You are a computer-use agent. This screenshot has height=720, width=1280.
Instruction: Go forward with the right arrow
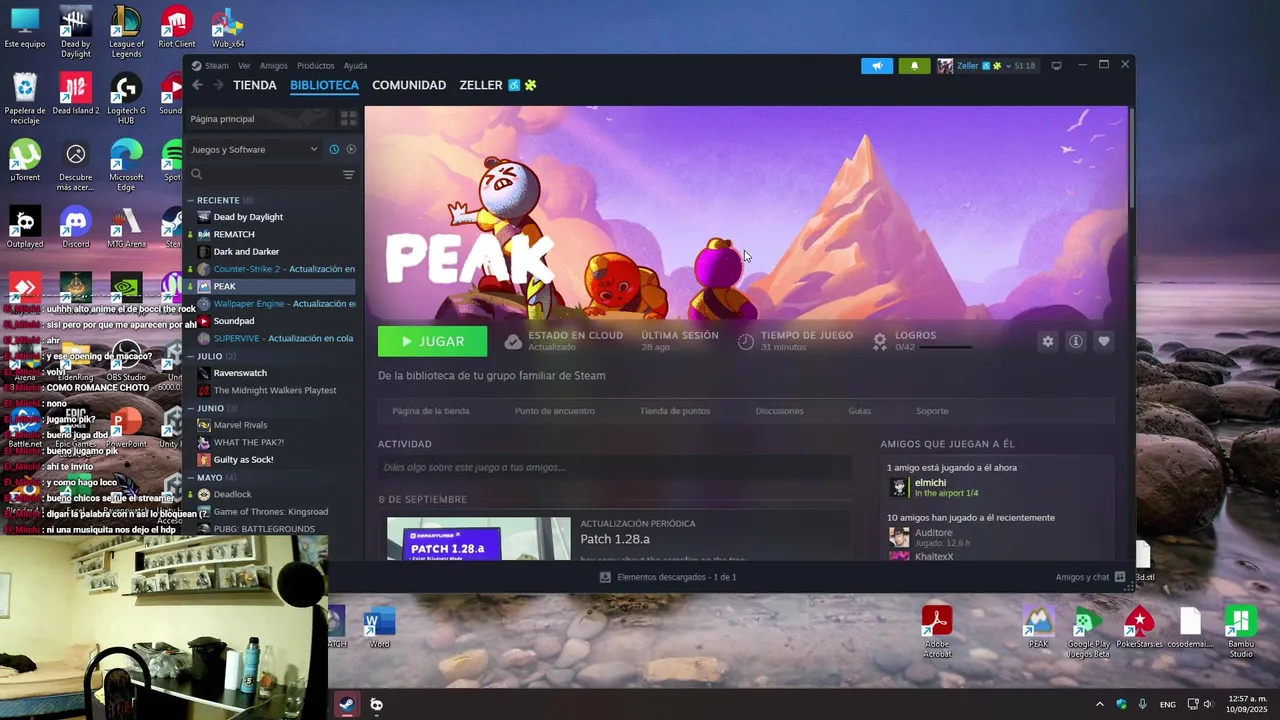[x=218, y=86]
